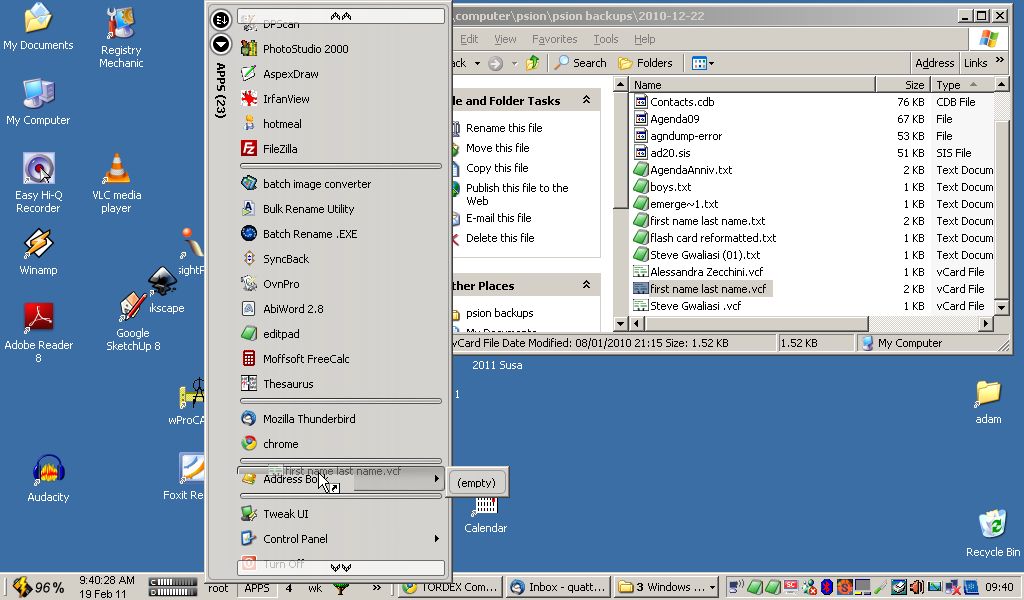
Task: Click the Delete this file link
Action: [x=499, y=238]
